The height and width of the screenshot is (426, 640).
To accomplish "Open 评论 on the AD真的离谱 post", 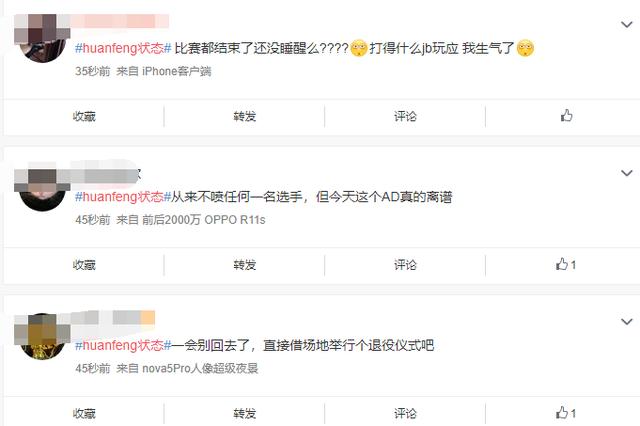I will [405, 265].
